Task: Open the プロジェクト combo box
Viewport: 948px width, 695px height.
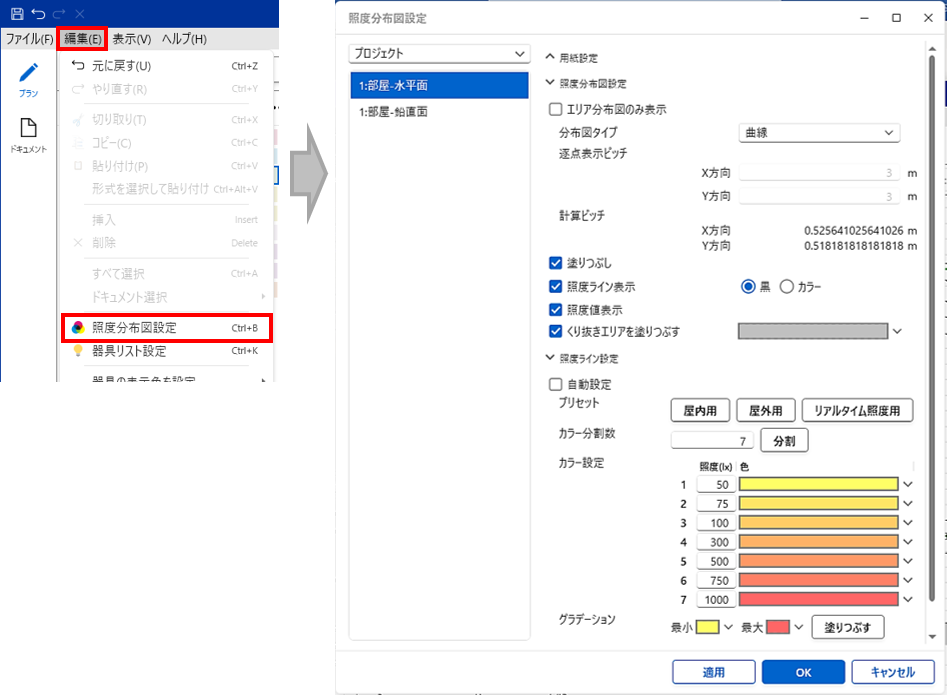Action: click(438, 53)
